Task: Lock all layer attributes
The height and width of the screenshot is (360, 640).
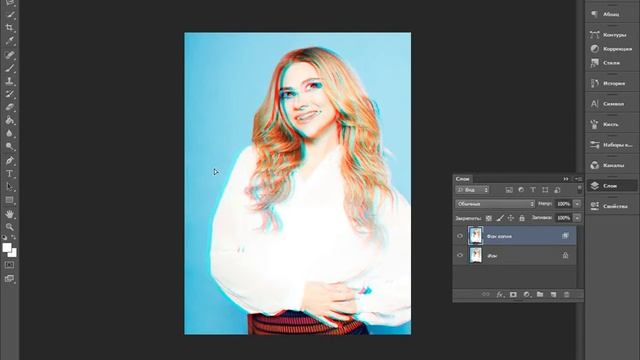Action: (x=522, y=218)
